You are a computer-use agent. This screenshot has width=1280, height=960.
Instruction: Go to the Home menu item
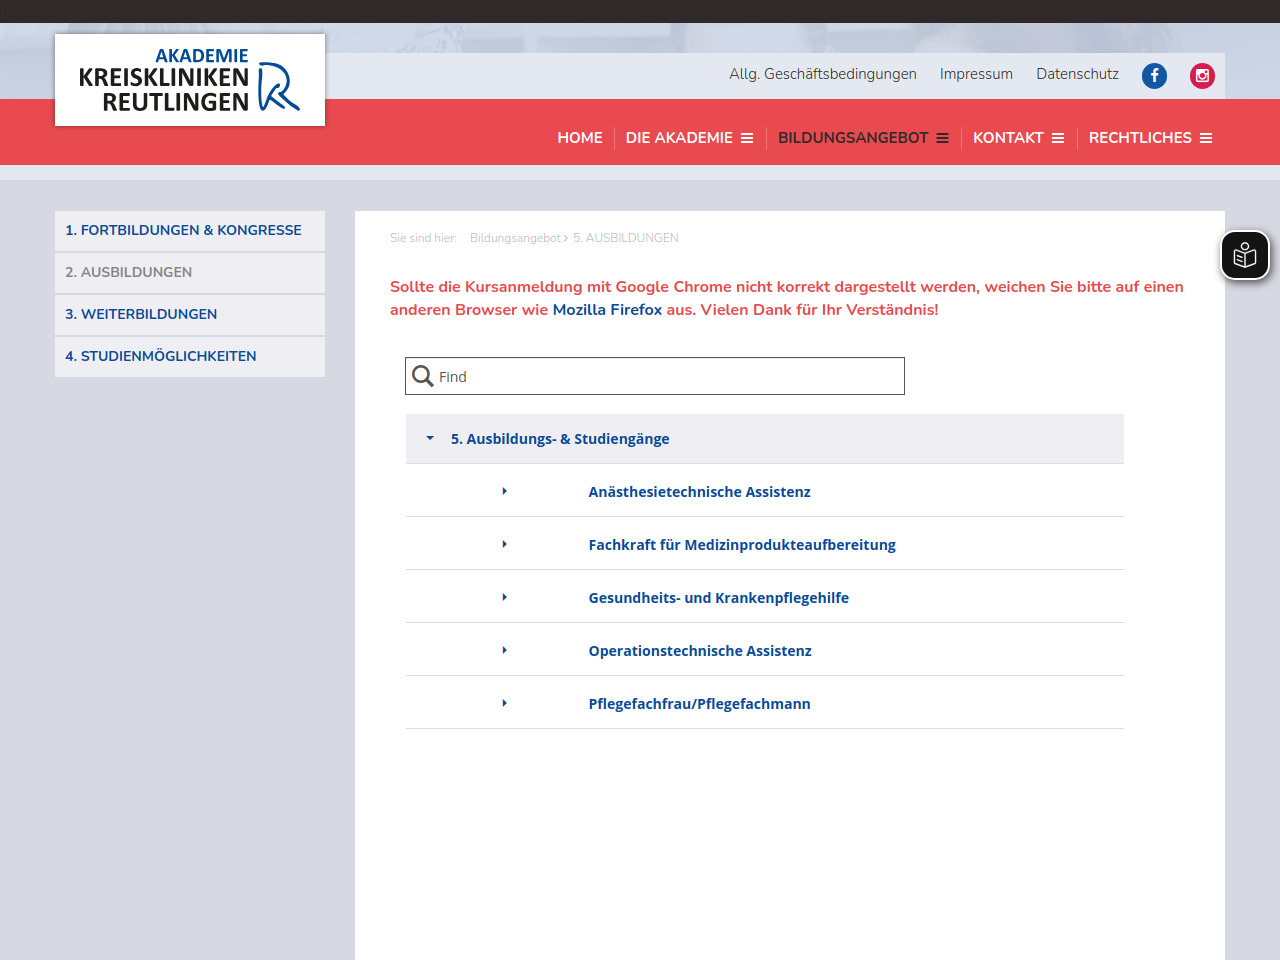point(580,138)
